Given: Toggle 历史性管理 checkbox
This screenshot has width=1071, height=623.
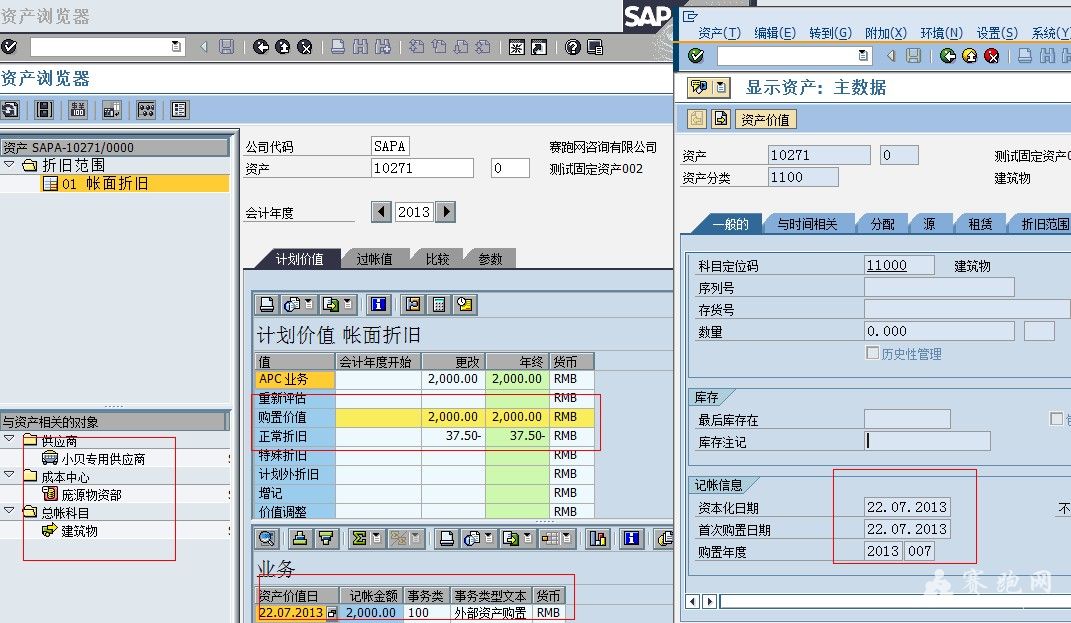Looking at the screenshot, I should pyautogui.click(x=872, y=352).
